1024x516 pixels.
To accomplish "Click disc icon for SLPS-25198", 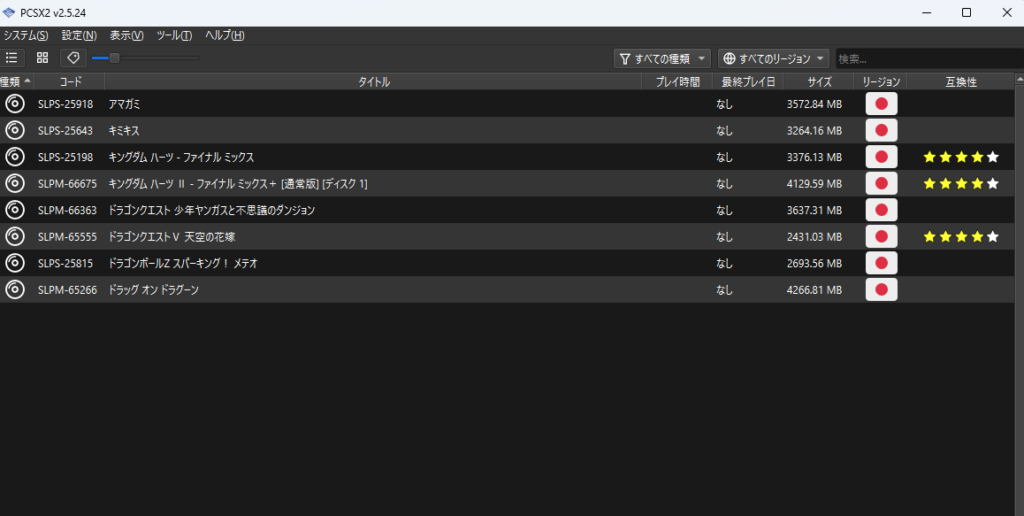I will tap(14, 157).
